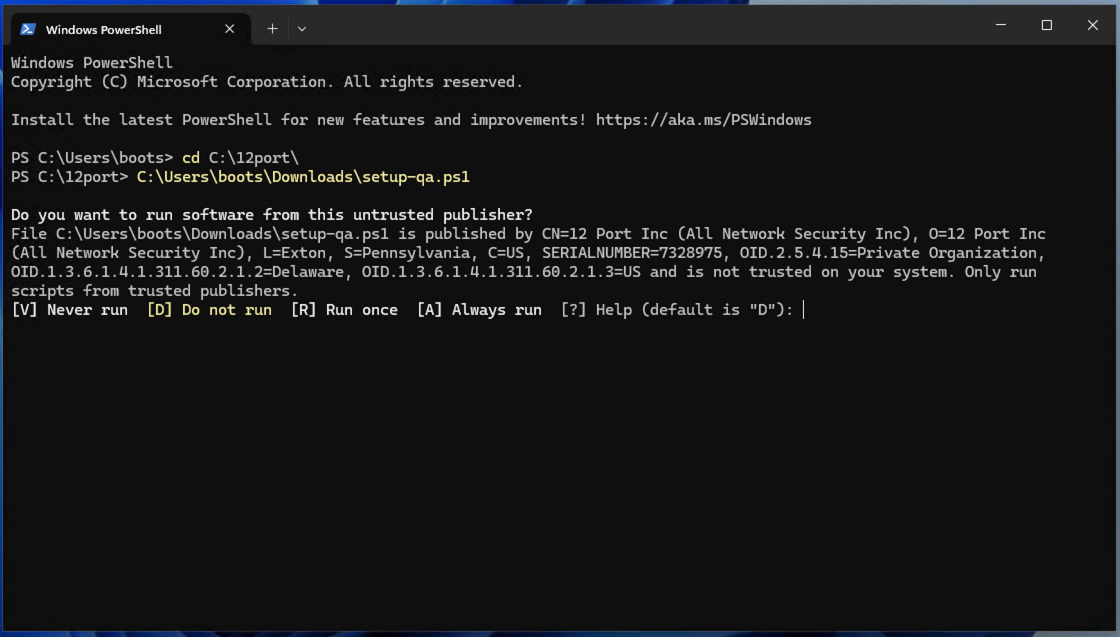Click the untrusted publisher question line
The width and height of the screenshot is (1120, 637).
click(x=271, y=215)
